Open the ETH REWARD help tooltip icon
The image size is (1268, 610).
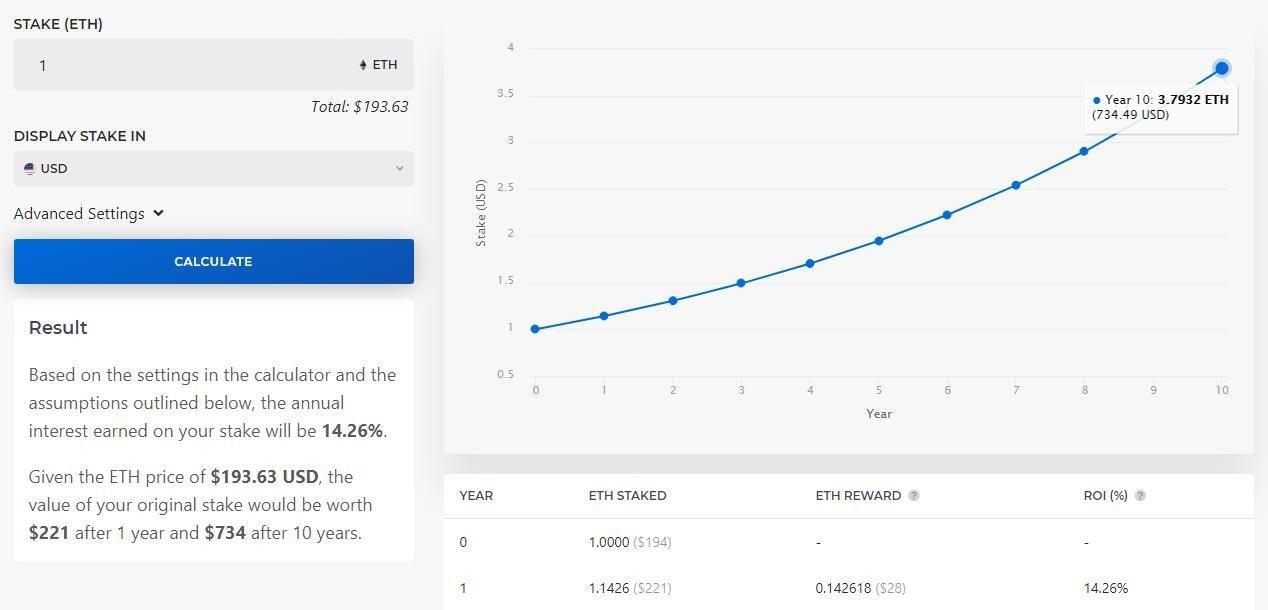[915, 495]
